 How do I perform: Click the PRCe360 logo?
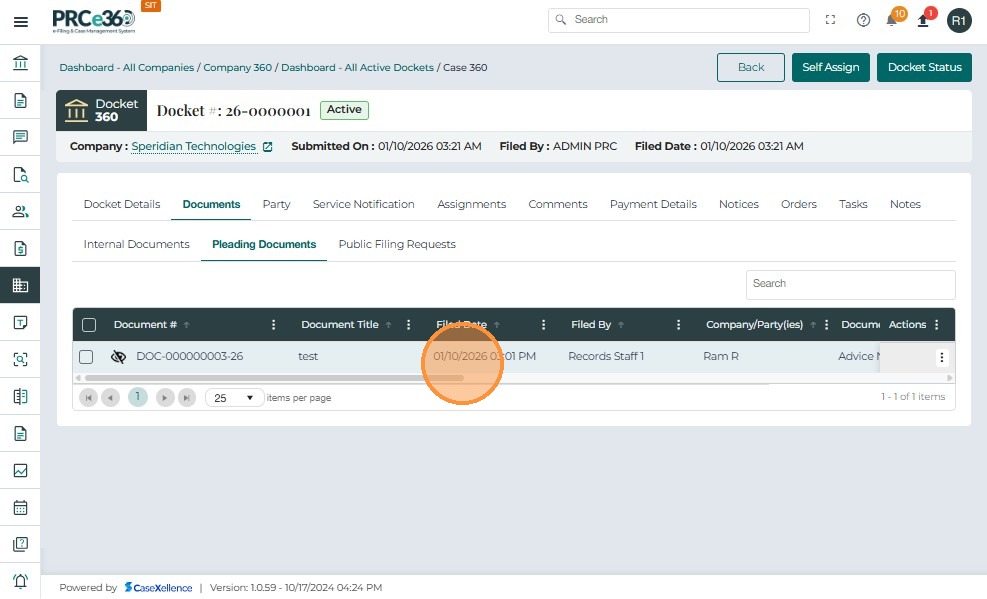[93, 20]
